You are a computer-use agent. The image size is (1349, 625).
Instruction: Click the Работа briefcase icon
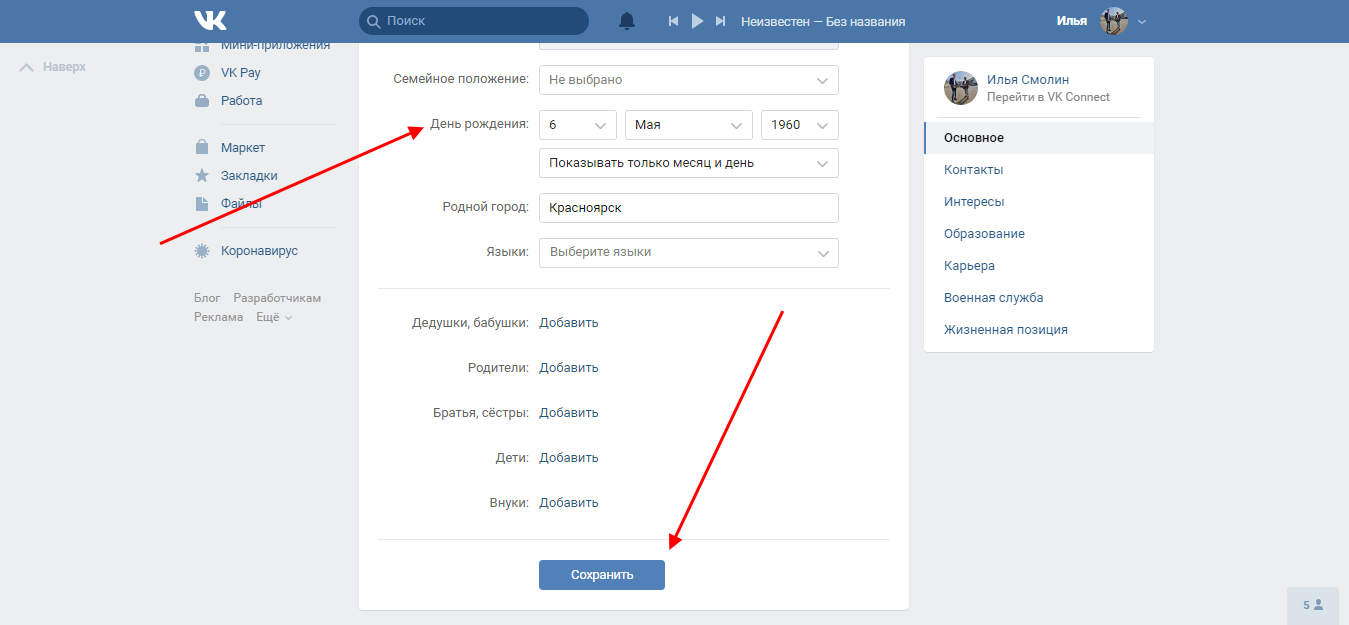(202, 101)
